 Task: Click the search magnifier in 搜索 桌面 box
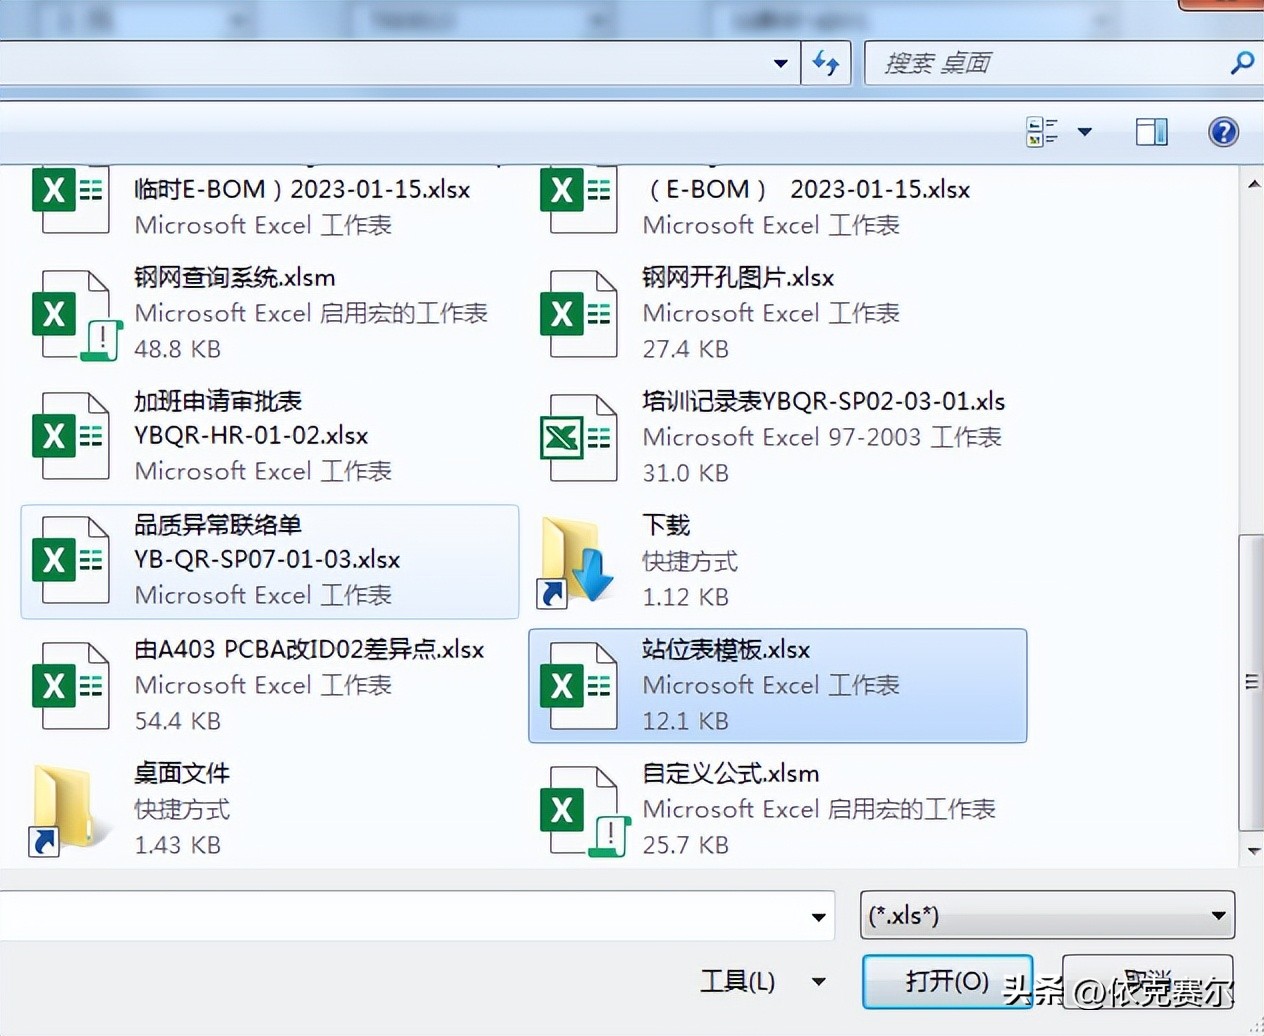coord(1241,62)
